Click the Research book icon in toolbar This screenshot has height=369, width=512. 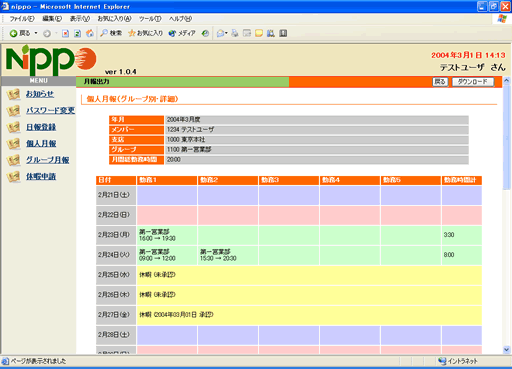click(283, 33)
